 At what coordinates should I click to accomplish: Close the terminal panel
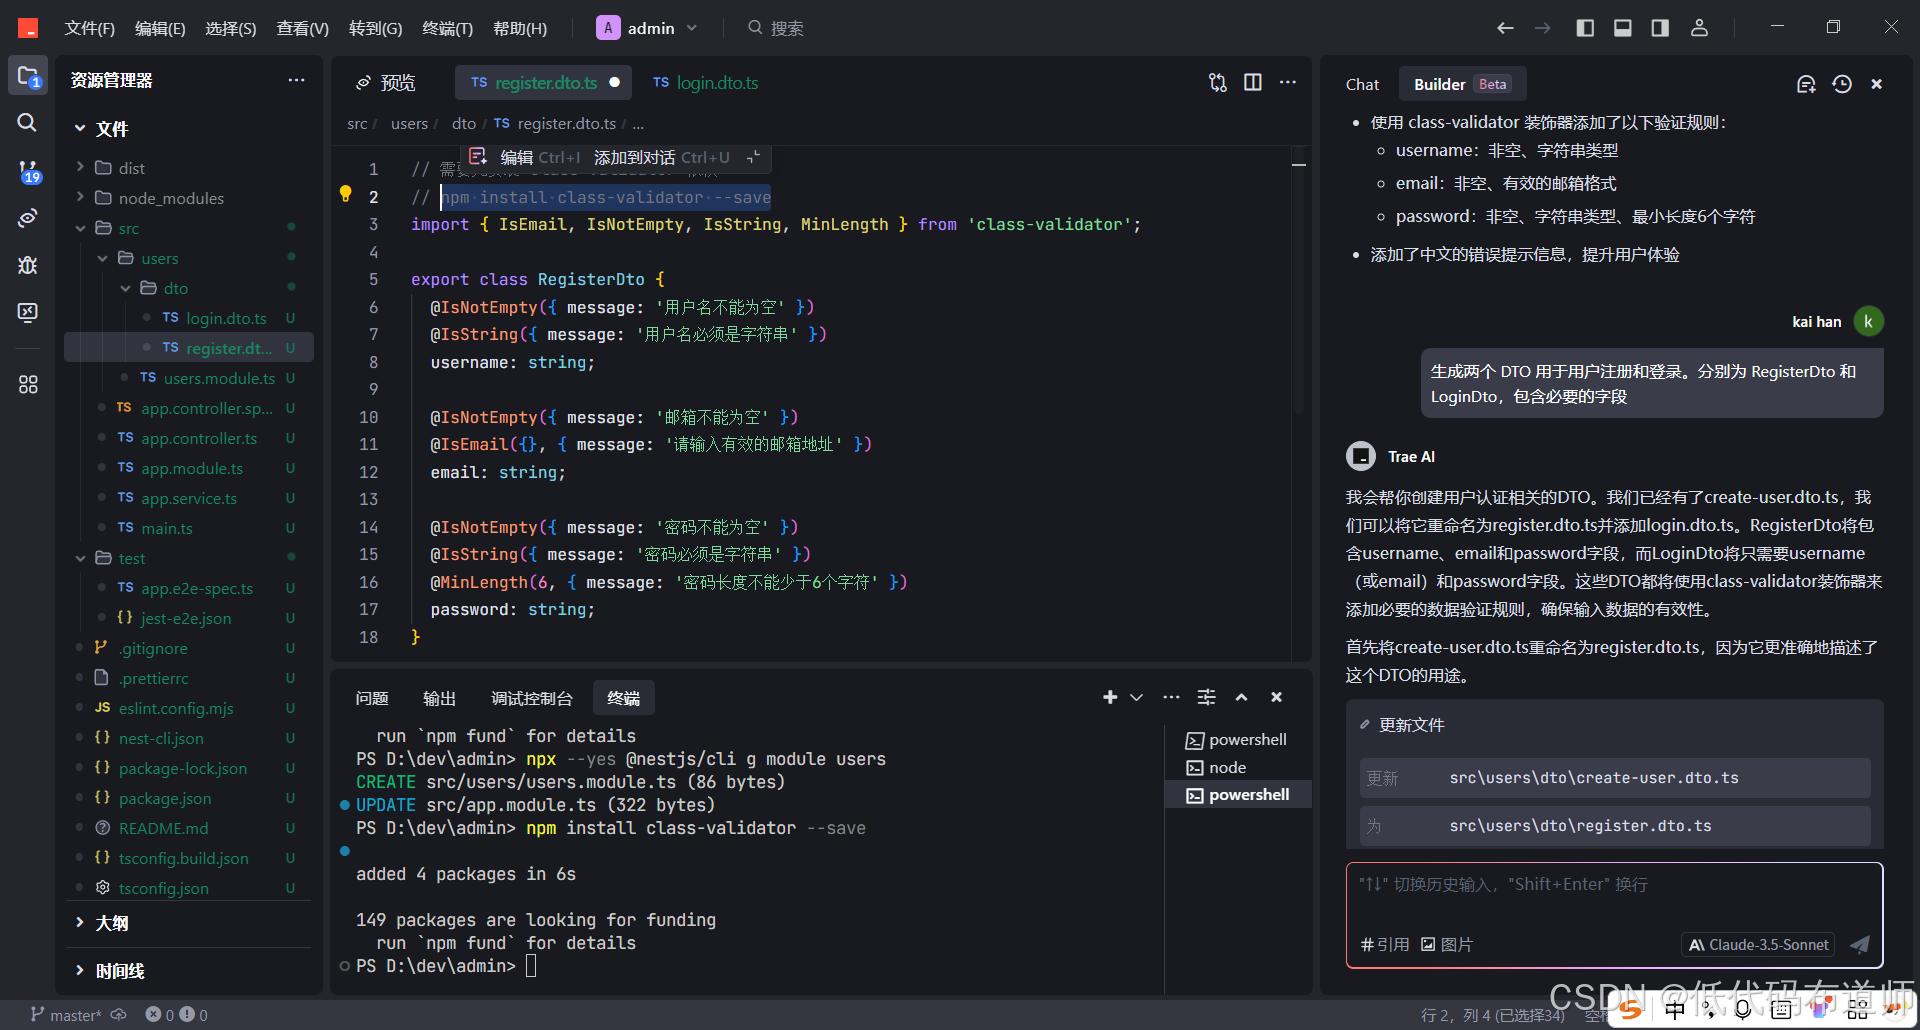pyautogui.click(x=1276, y=697)
